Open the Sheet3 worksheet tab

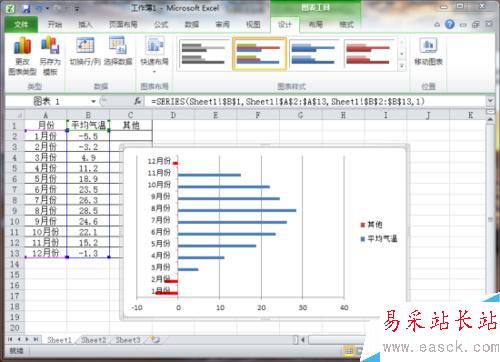click(x=128, y=340)
